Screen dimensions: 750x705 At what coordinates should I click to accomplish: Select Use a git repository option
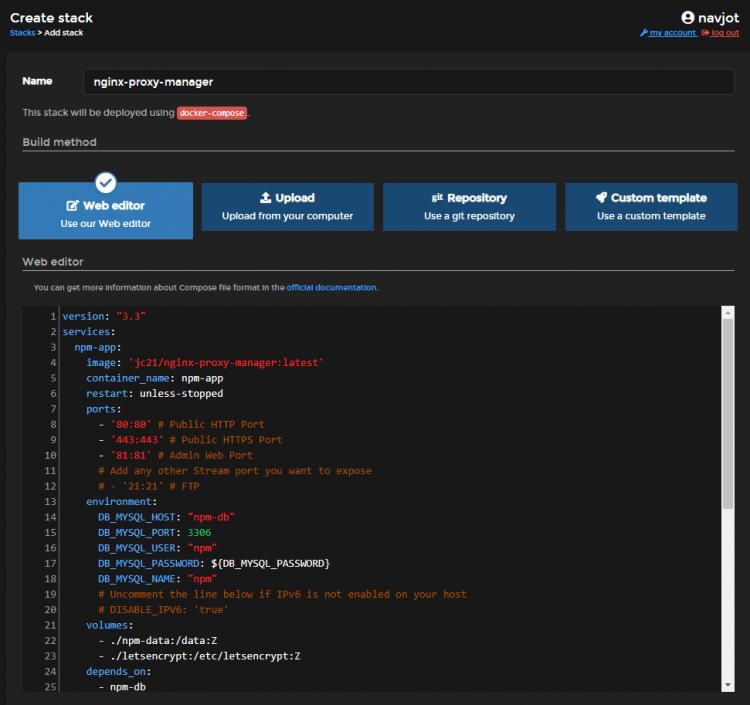[469, 207]
